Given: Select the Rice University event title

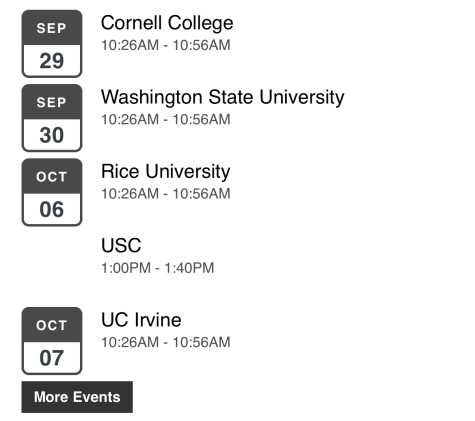Looking at the screenshot, I should tap(166, 172).
